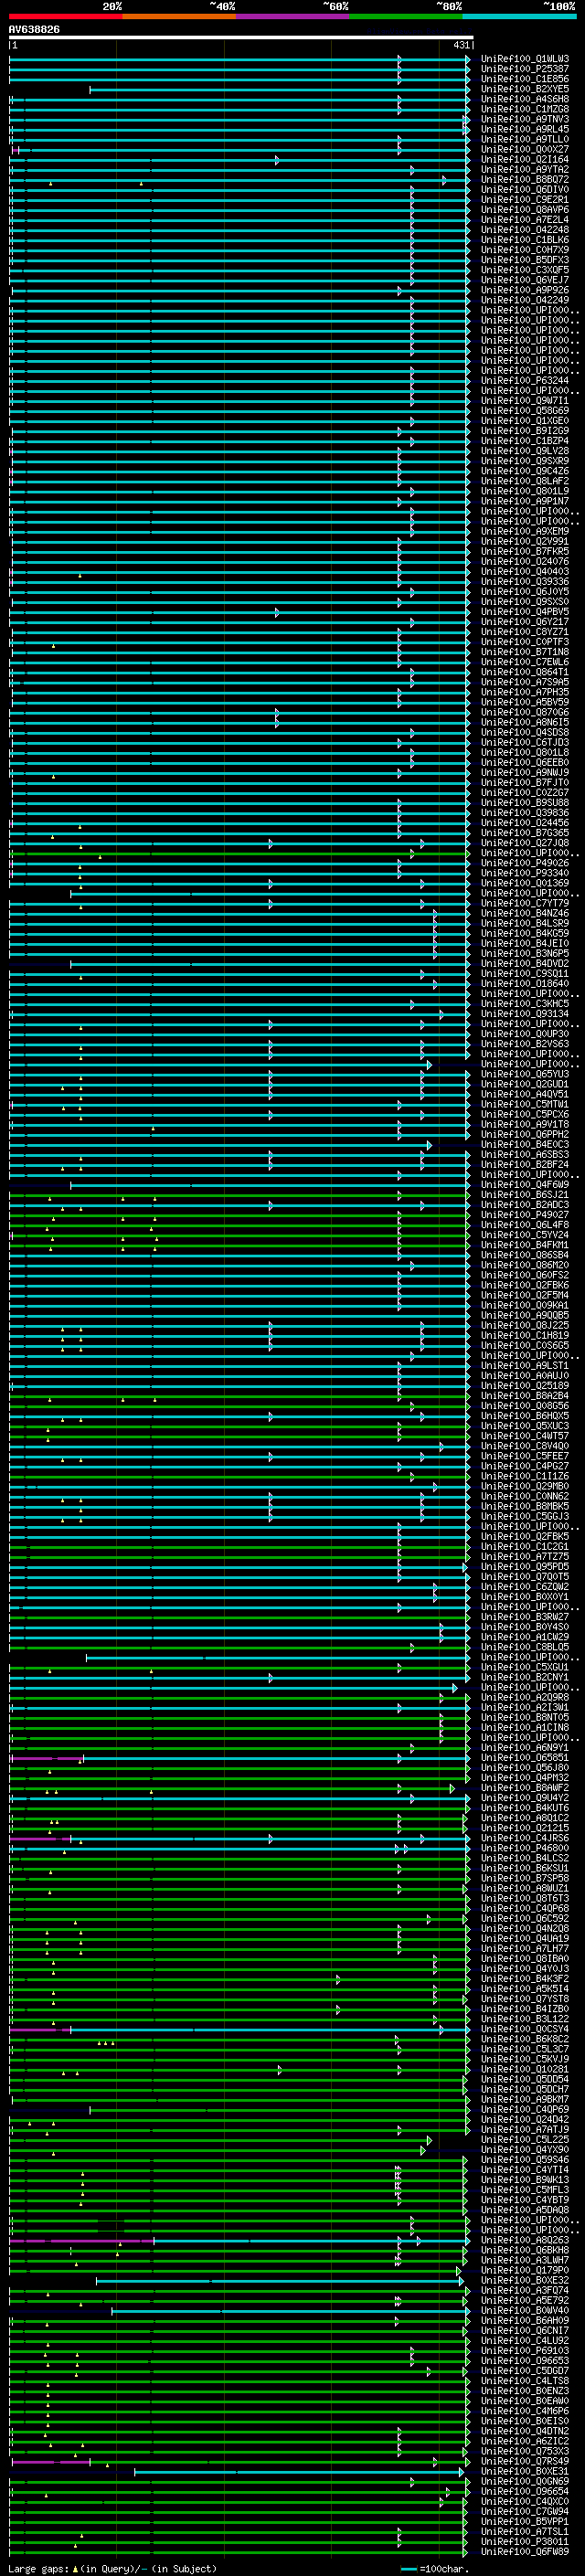Open hit UniRef100_P25387
This screenshot has width=585, height=2576.
pos(525,69)
